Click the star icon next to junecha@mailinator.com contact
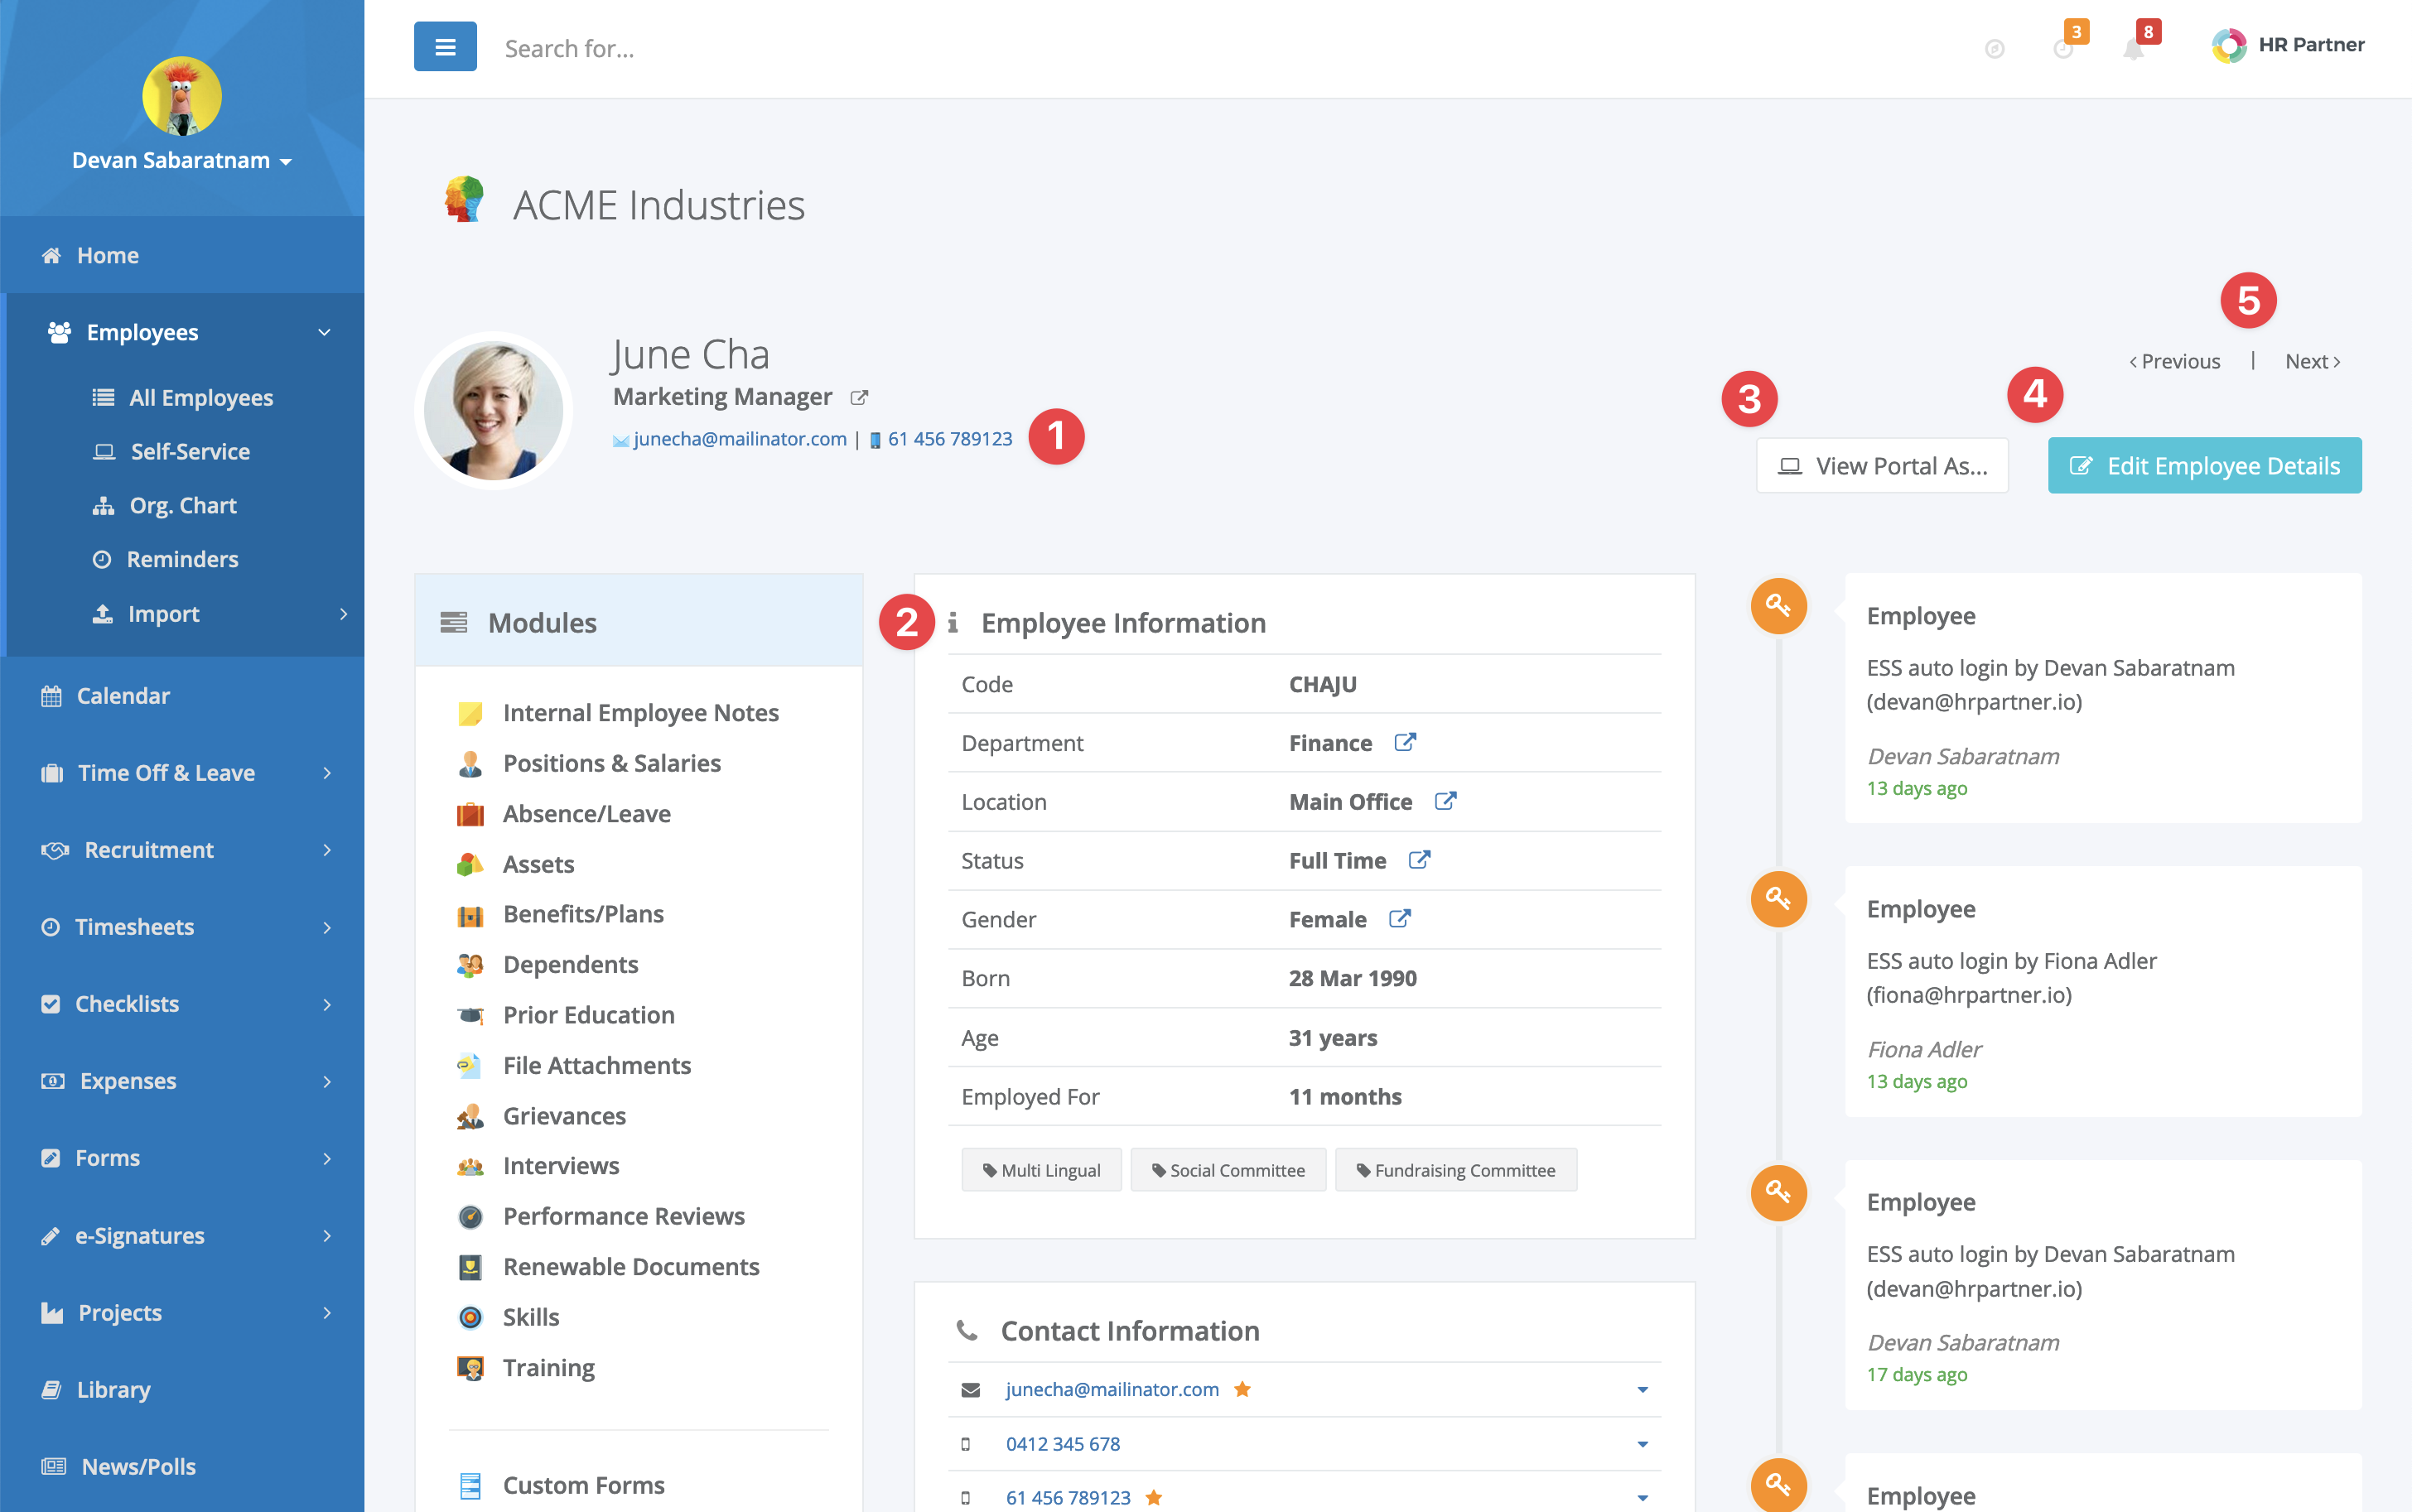 click(x=1242, y=1389)
